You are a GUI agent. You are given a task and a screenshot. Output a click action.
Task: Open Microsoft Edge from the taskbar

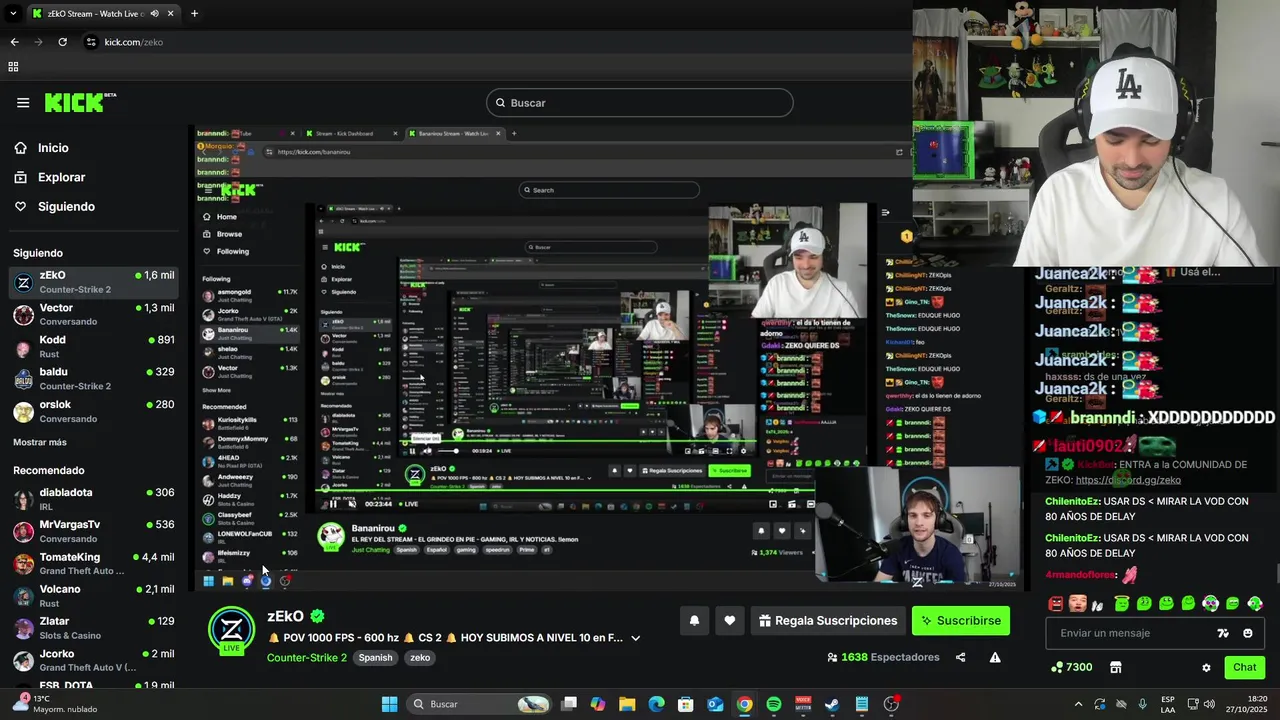pos(656,704)
